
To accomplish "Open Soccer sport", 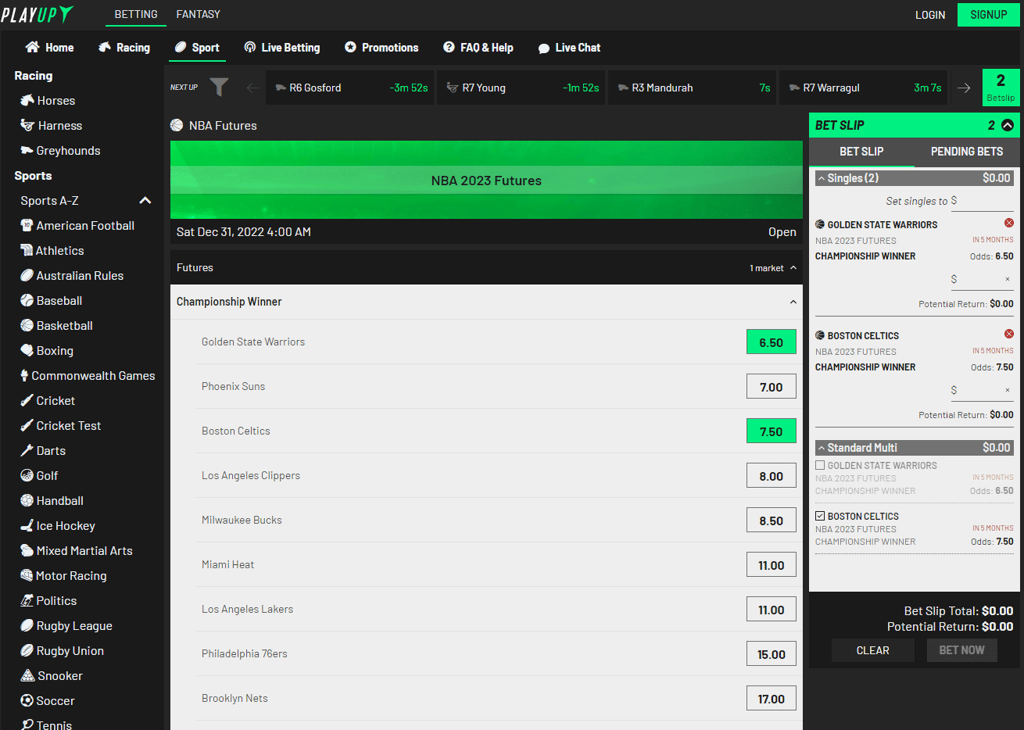I will (x=47, y=701).
